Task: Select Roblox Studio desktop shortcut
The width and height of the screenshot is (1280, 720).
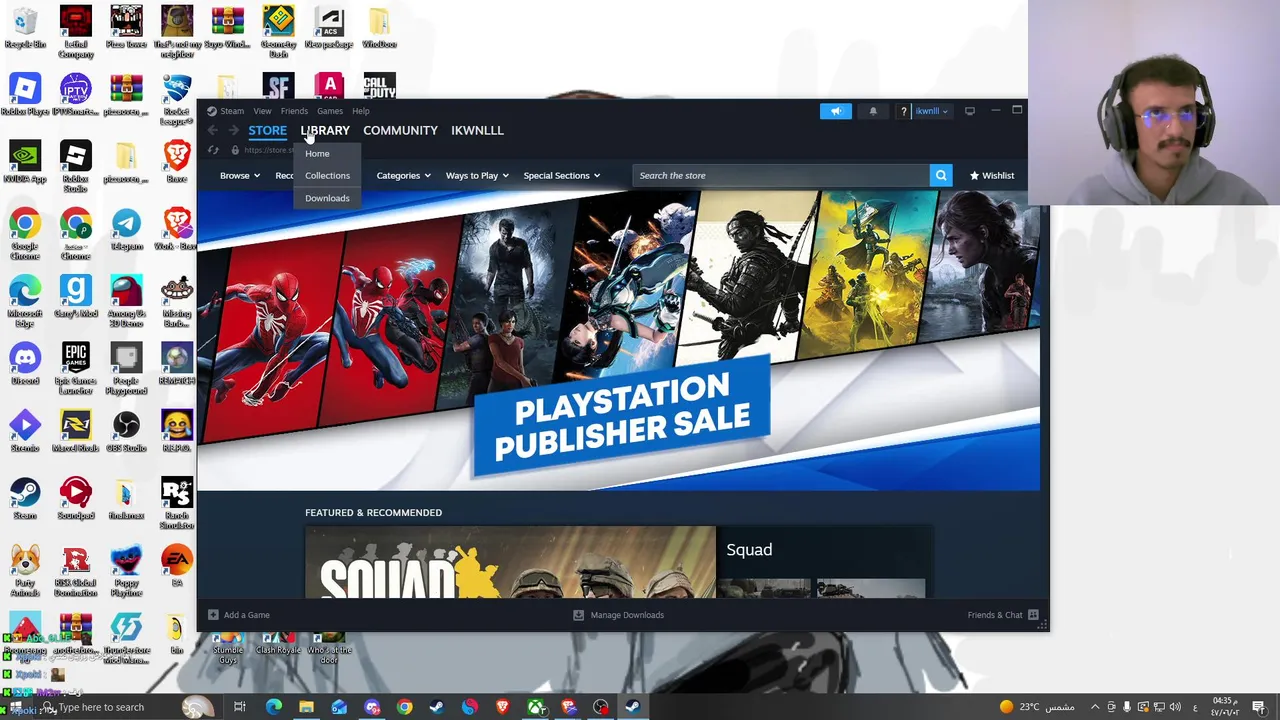Action: [x=75, y=167]
